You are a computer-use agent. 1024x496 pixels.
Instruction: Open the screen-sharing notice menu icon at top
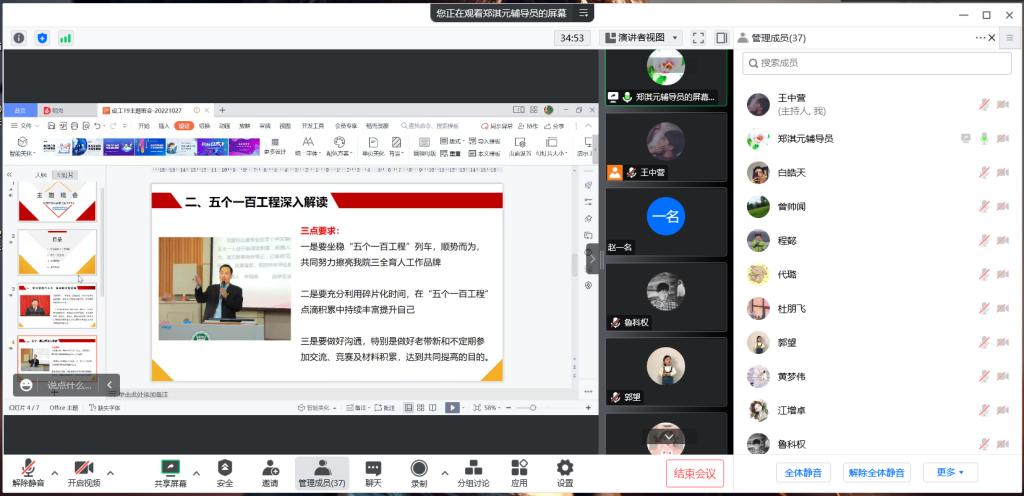pos(583,13)
